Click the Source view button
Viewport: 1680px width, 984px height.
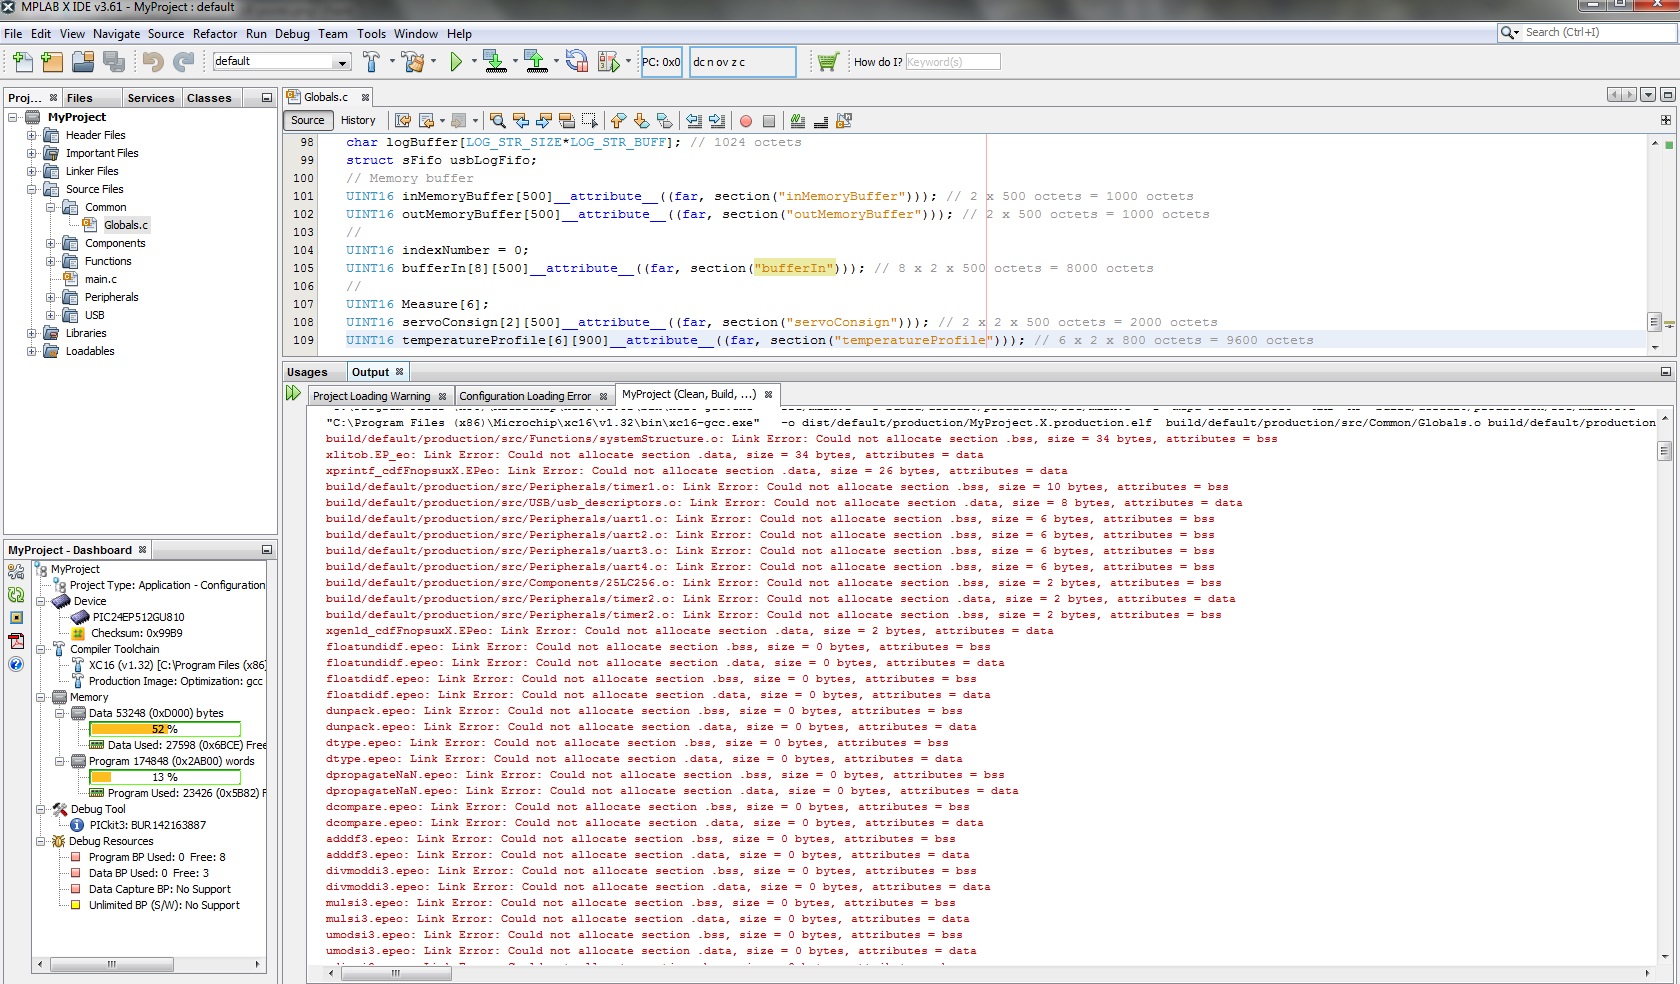[x=308, y=121]
